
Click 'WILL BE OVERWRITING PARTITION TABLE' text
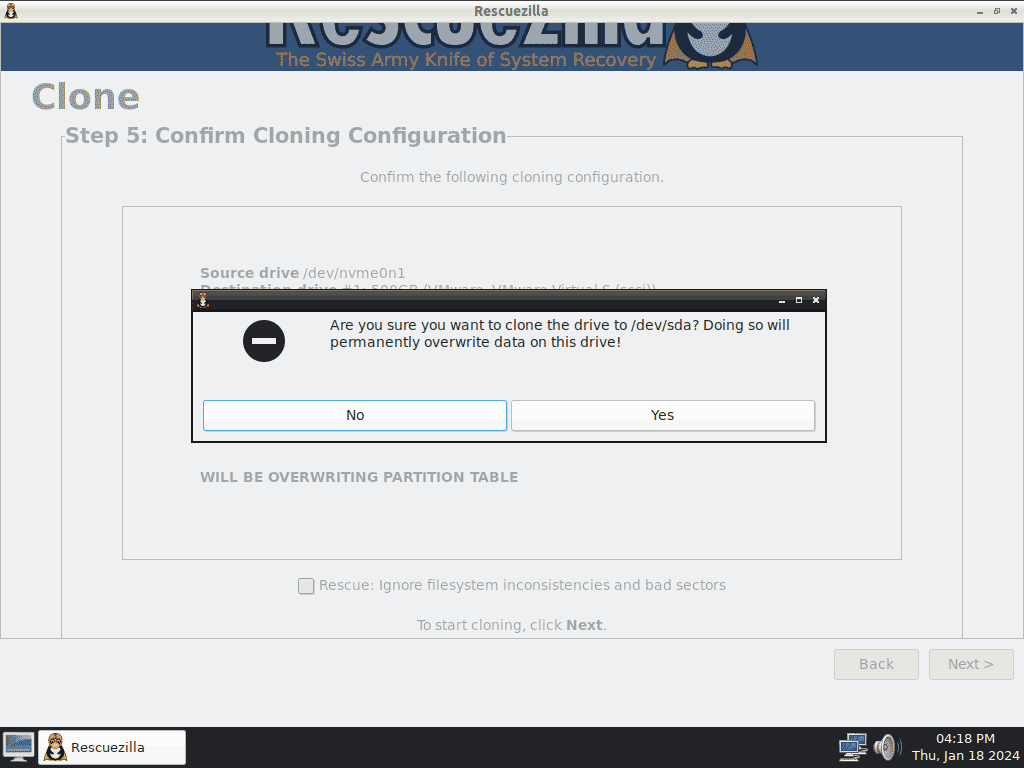[x=359, y=477]
